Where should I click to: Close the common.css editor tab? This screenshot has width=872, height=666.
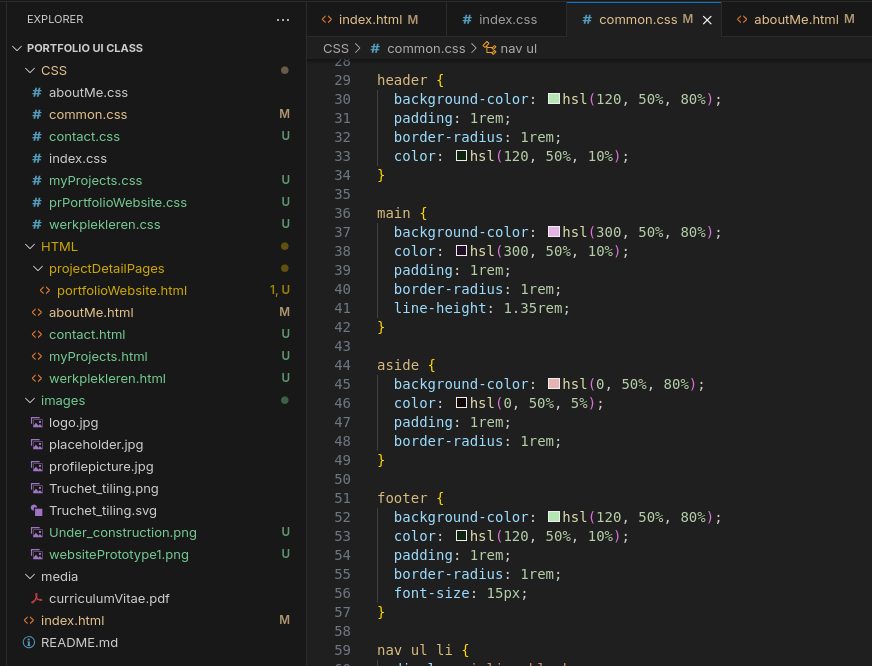pyautogui.click(x=707, y=20)
